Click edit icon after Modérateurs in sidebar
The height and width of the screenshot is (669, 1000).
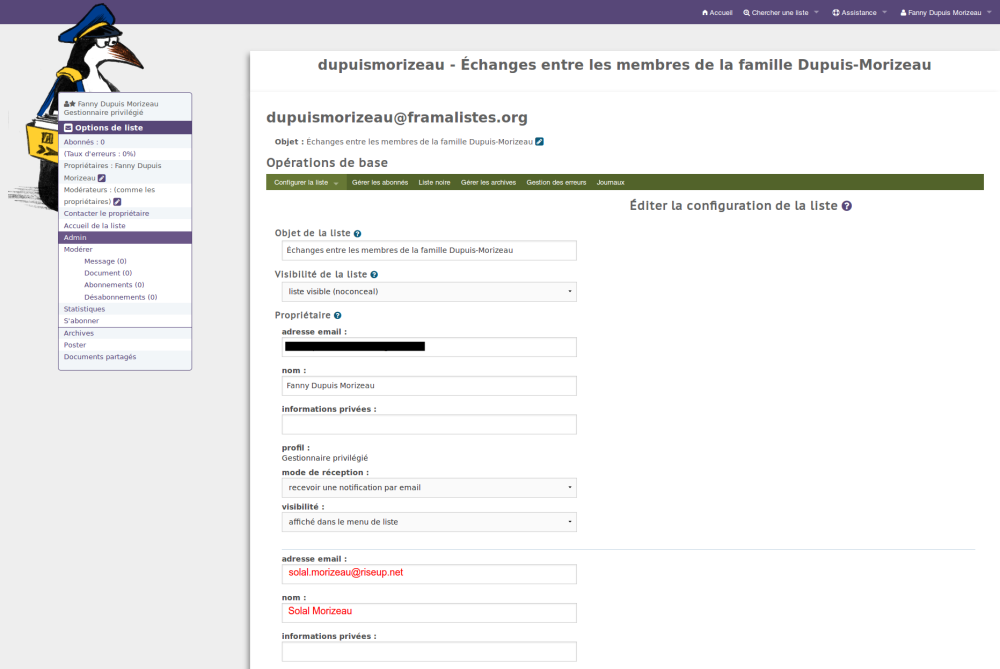[117, 202]
